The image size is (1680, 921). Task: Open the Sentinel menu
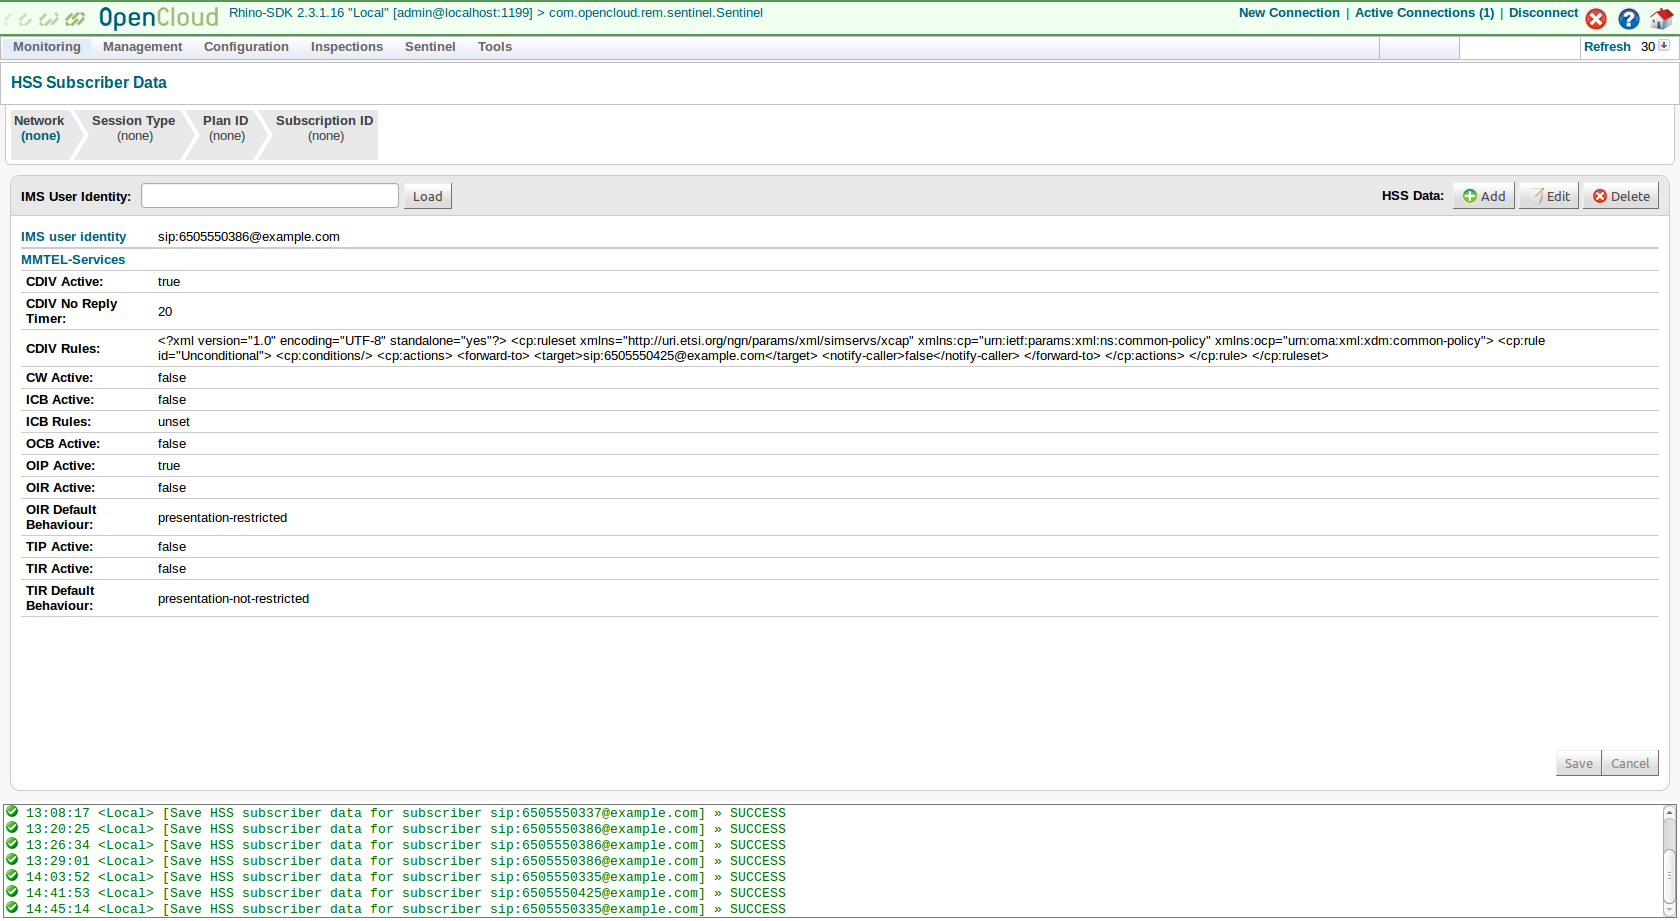tap(430, 47)
